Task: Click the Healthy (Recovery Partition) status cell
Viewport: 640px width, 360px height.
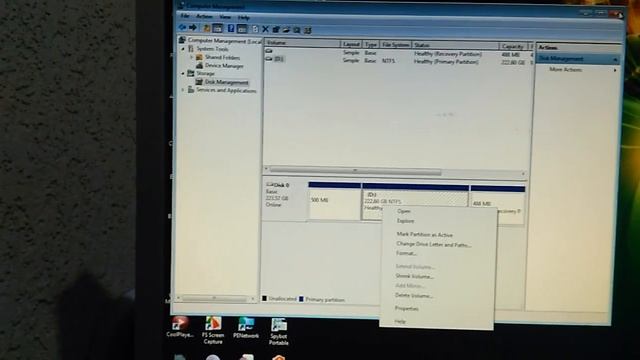Action: click(448, 54)
